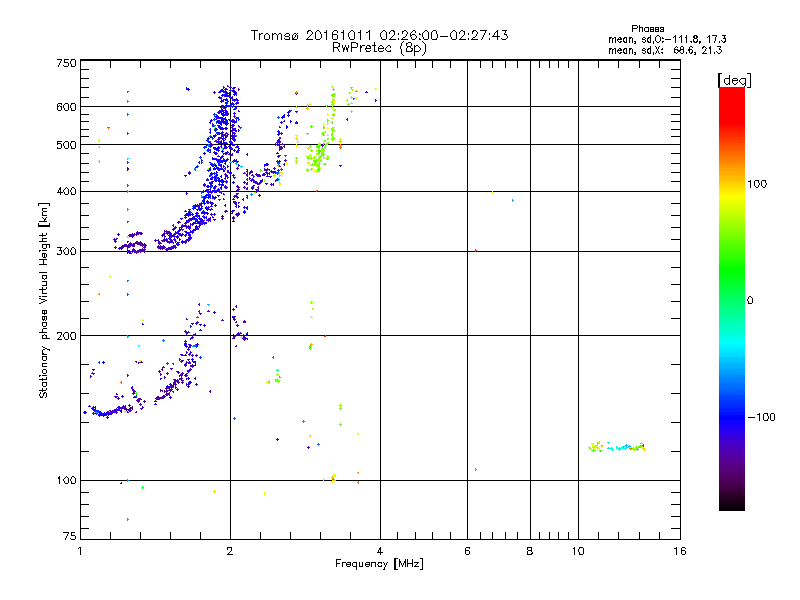Image resolution: width=800 pixels, height=600 pixels.
Task: Click the y-axis label "400"
Action: (67, 192)
